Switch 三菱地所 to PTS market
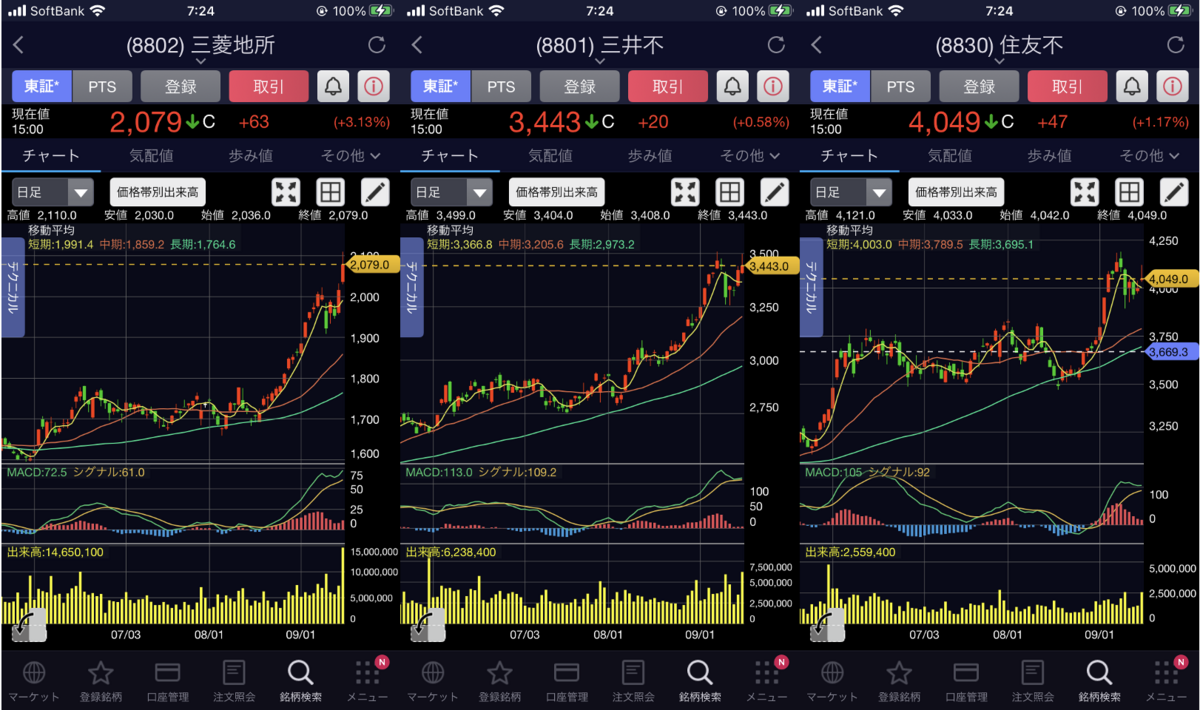 coord(102,87)
